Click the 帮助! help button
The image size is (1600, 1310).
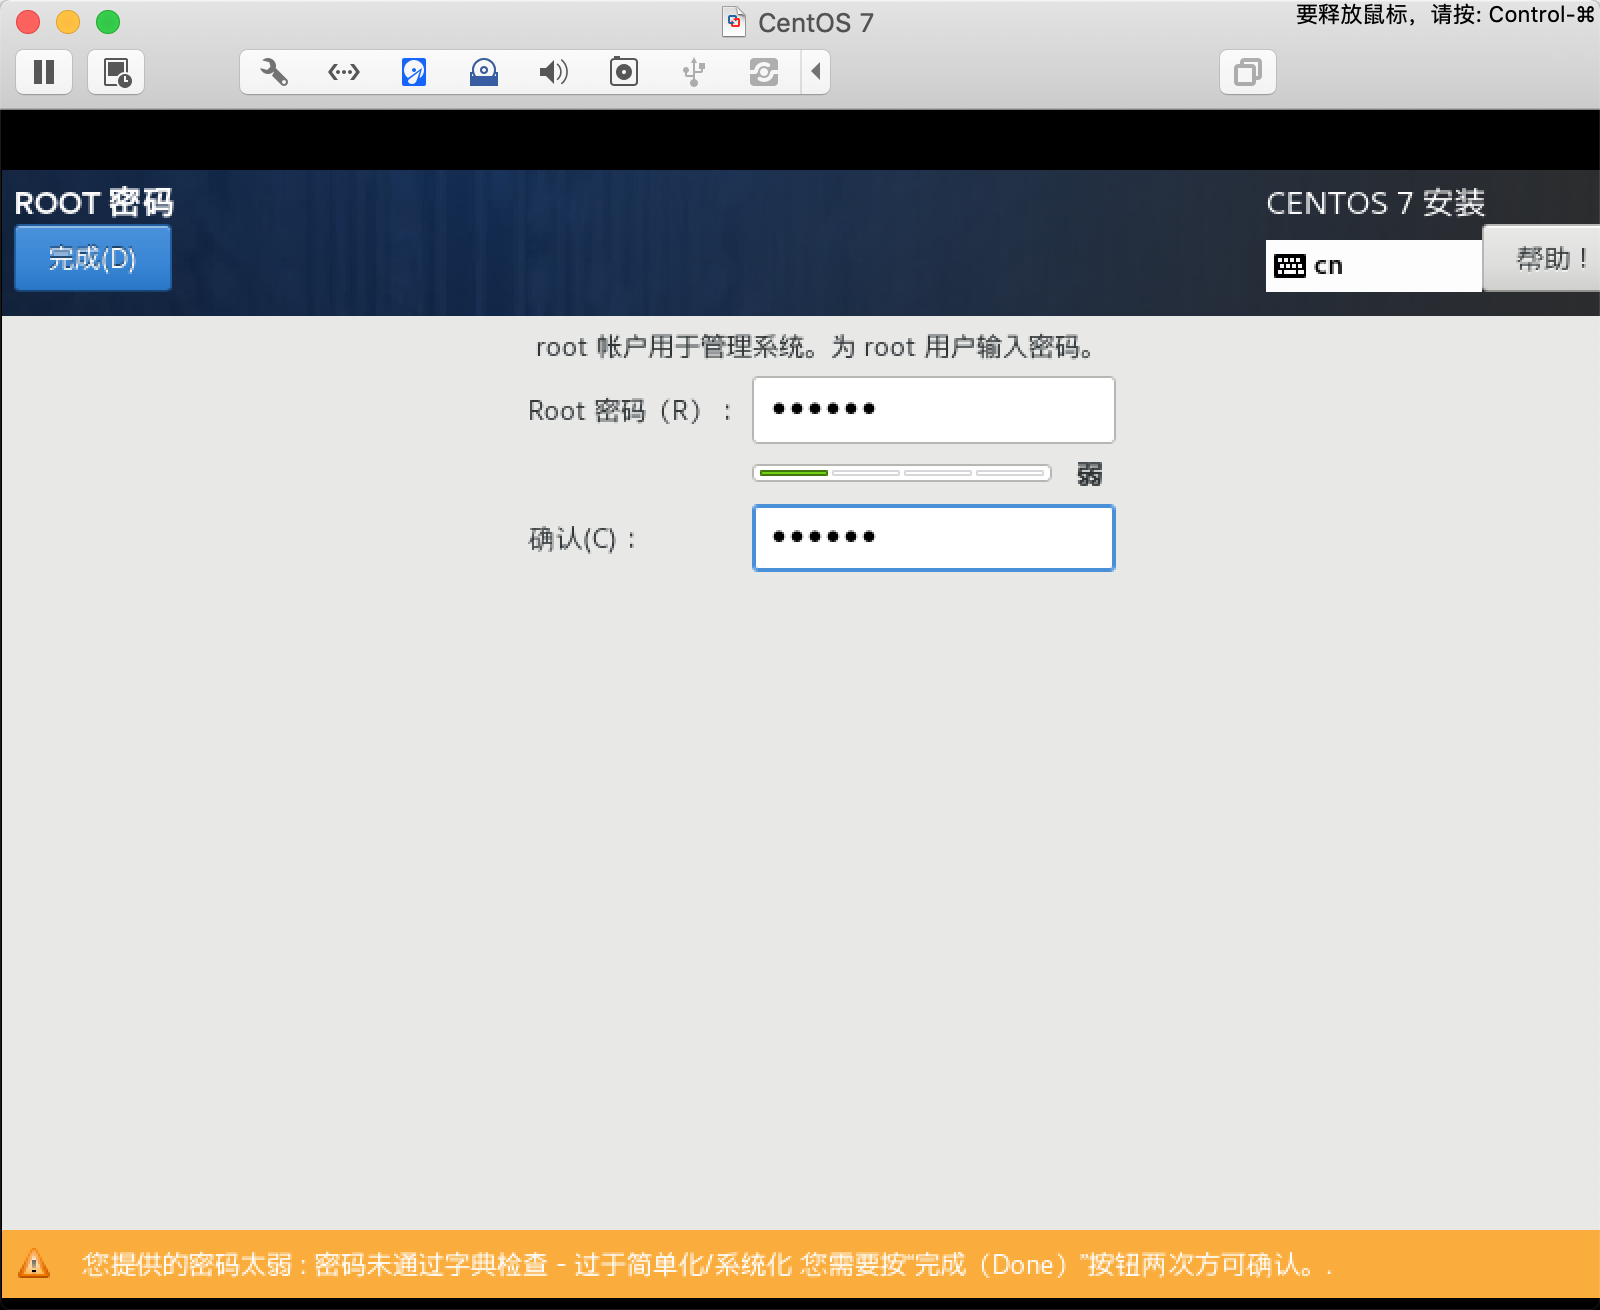click(x=1542, y=258)
